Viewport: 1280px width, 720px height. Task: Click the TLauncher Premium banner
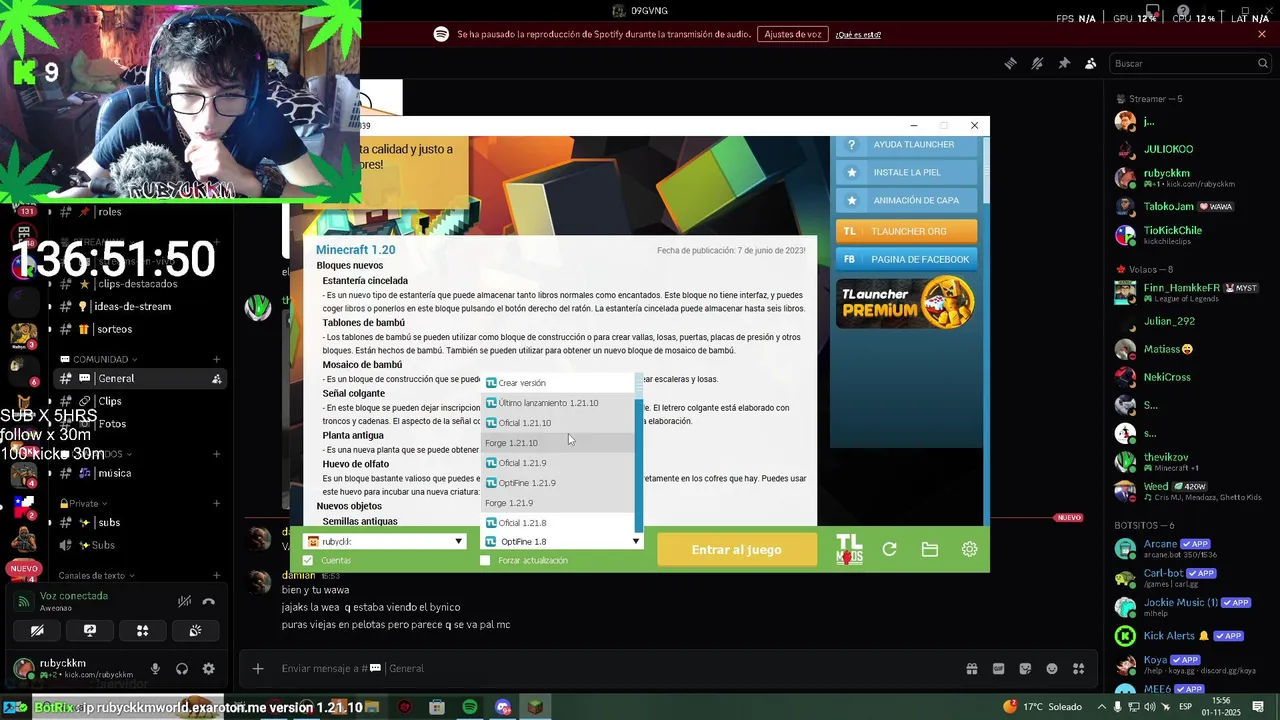click(x=906, y=302)
